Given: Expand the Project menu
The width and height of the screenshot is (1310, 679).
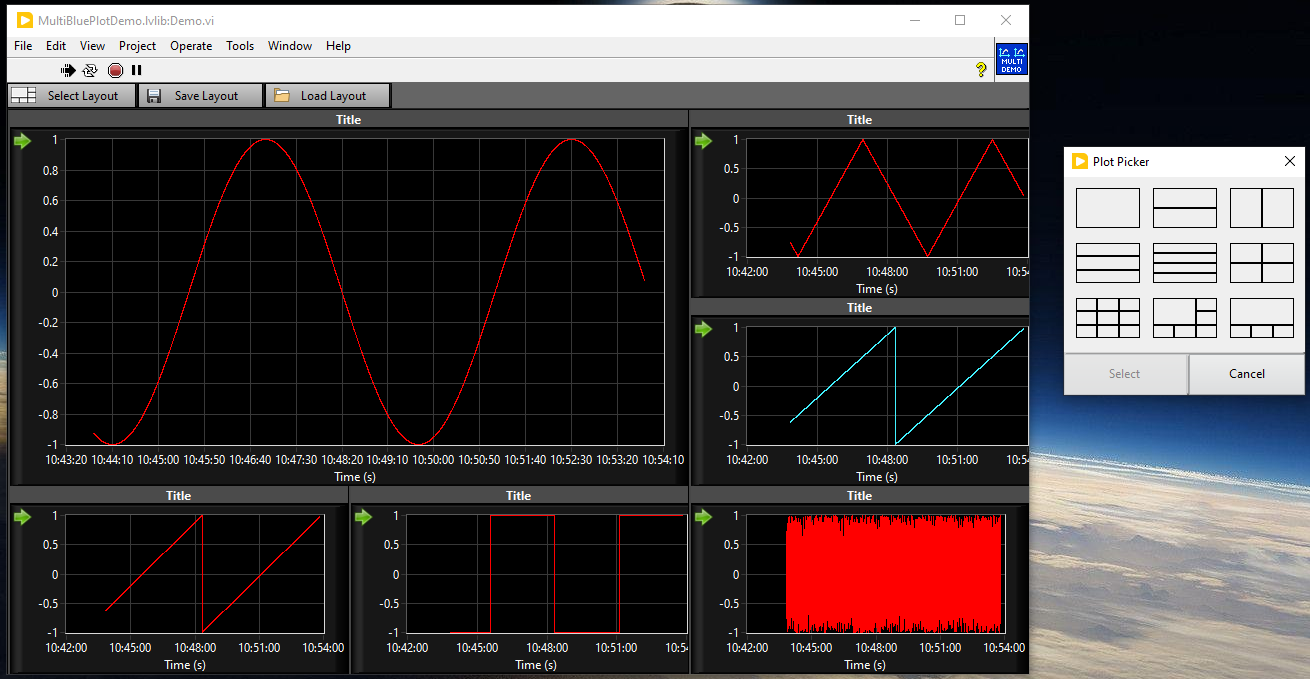Looking at the screenshot, I should tap(137, 46).
